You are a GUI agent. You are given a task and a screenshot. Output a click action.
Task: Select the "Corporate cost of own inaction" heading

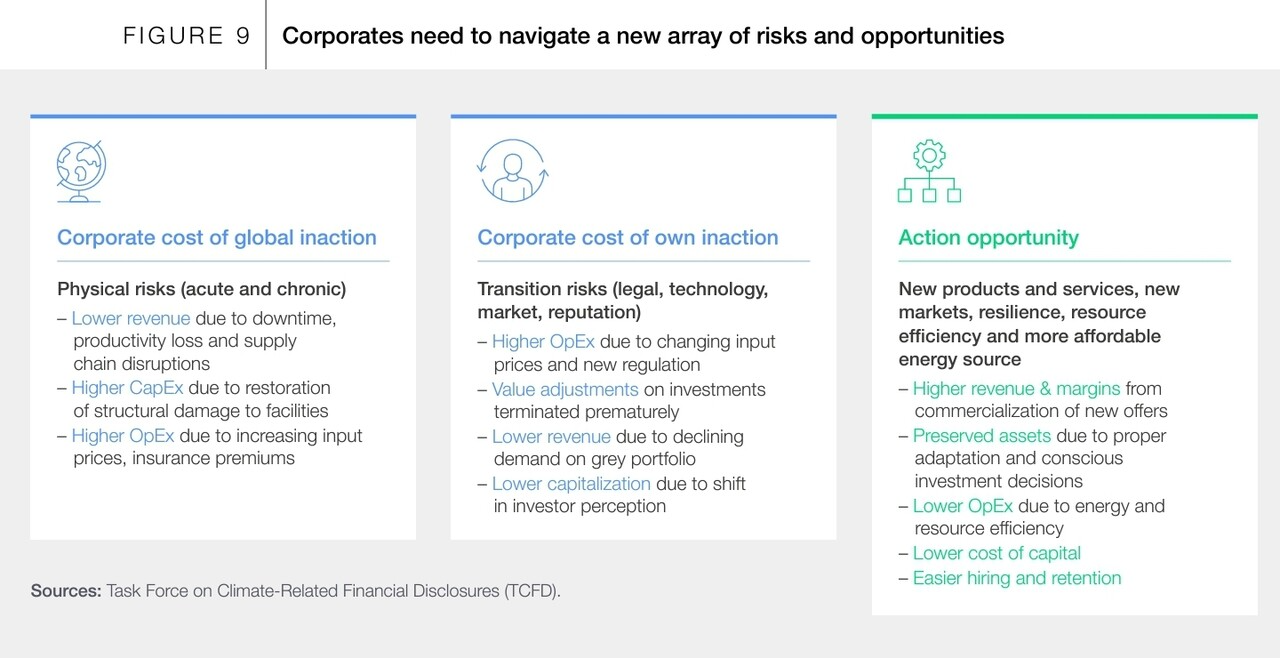click(x=627, y=238)
